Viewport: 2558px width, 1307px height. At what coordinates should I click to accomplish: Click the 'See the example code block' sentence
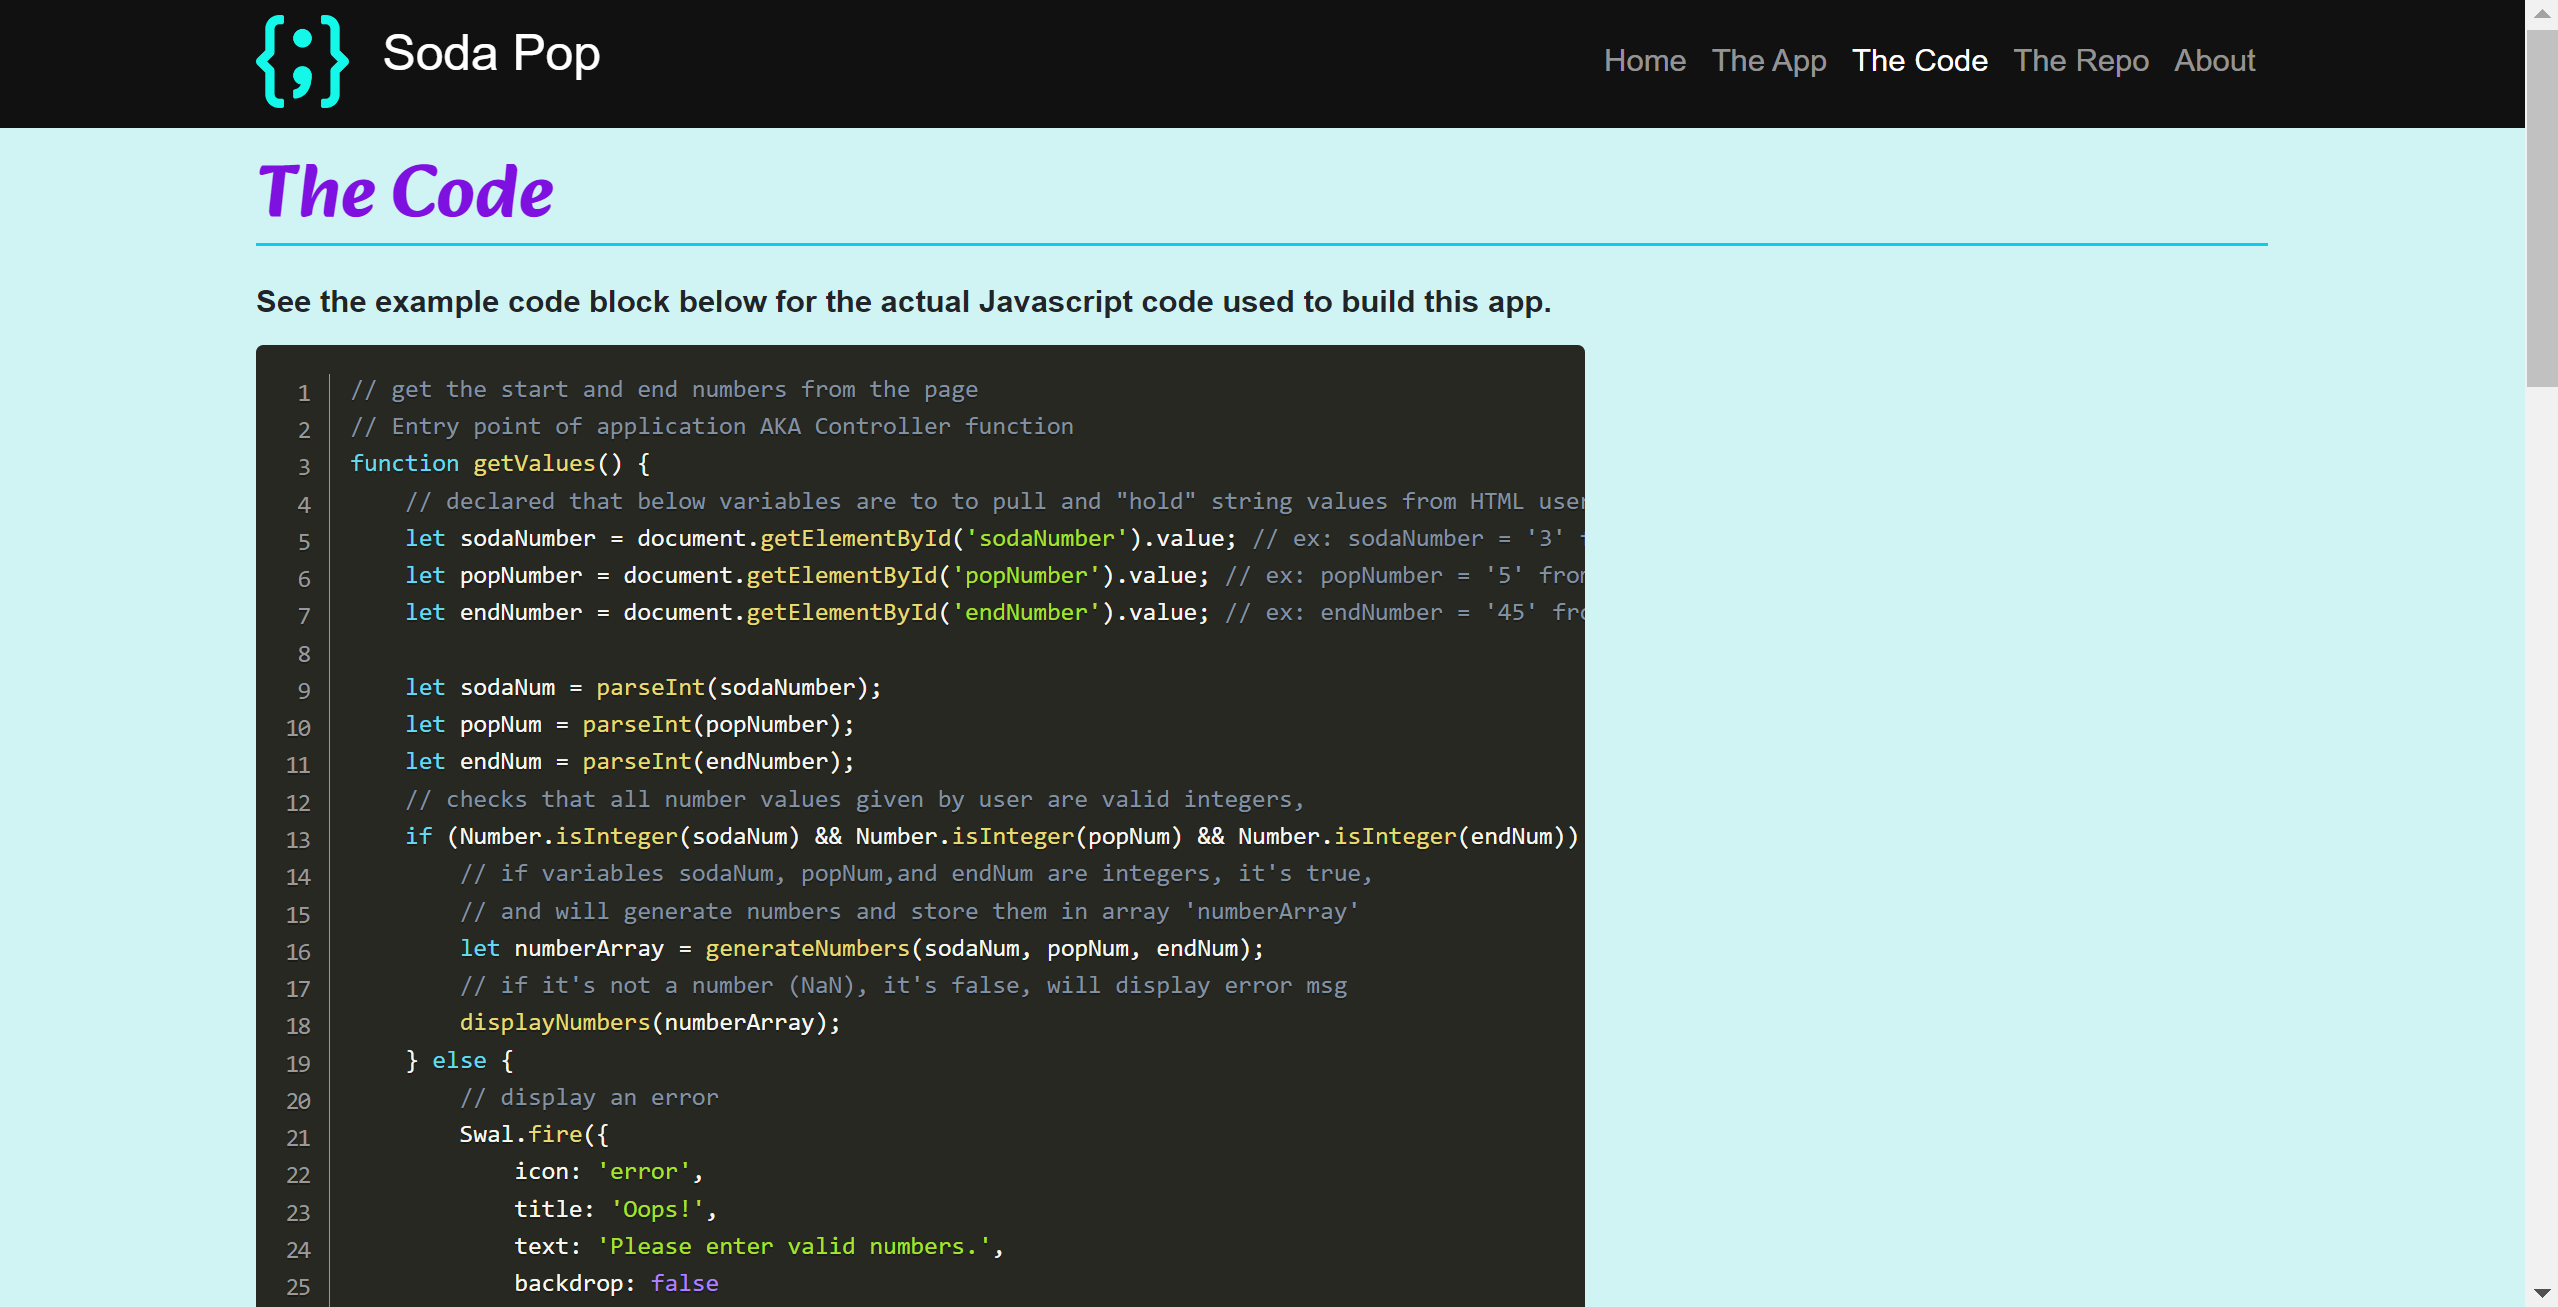click(x=903, y=301)
